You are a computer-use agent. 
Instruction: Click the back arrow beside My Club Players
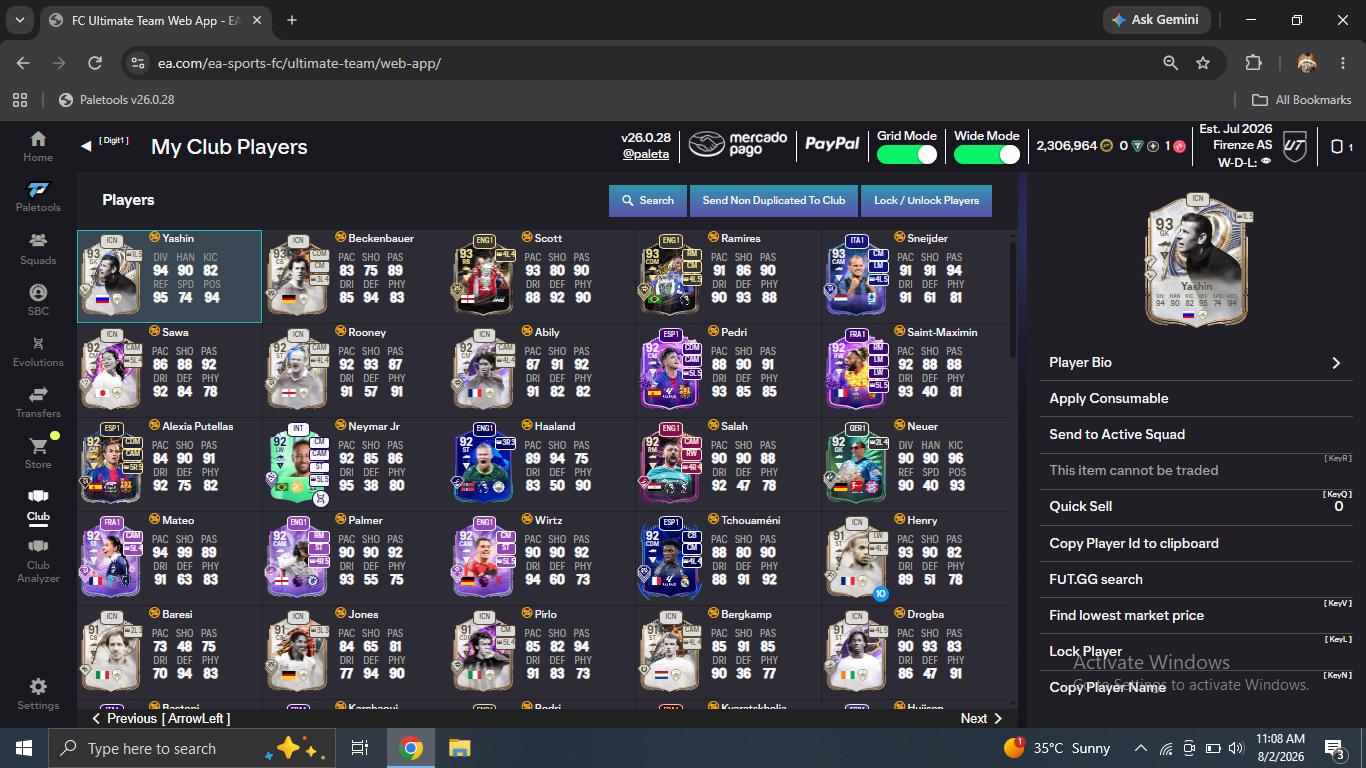(86, 146)
